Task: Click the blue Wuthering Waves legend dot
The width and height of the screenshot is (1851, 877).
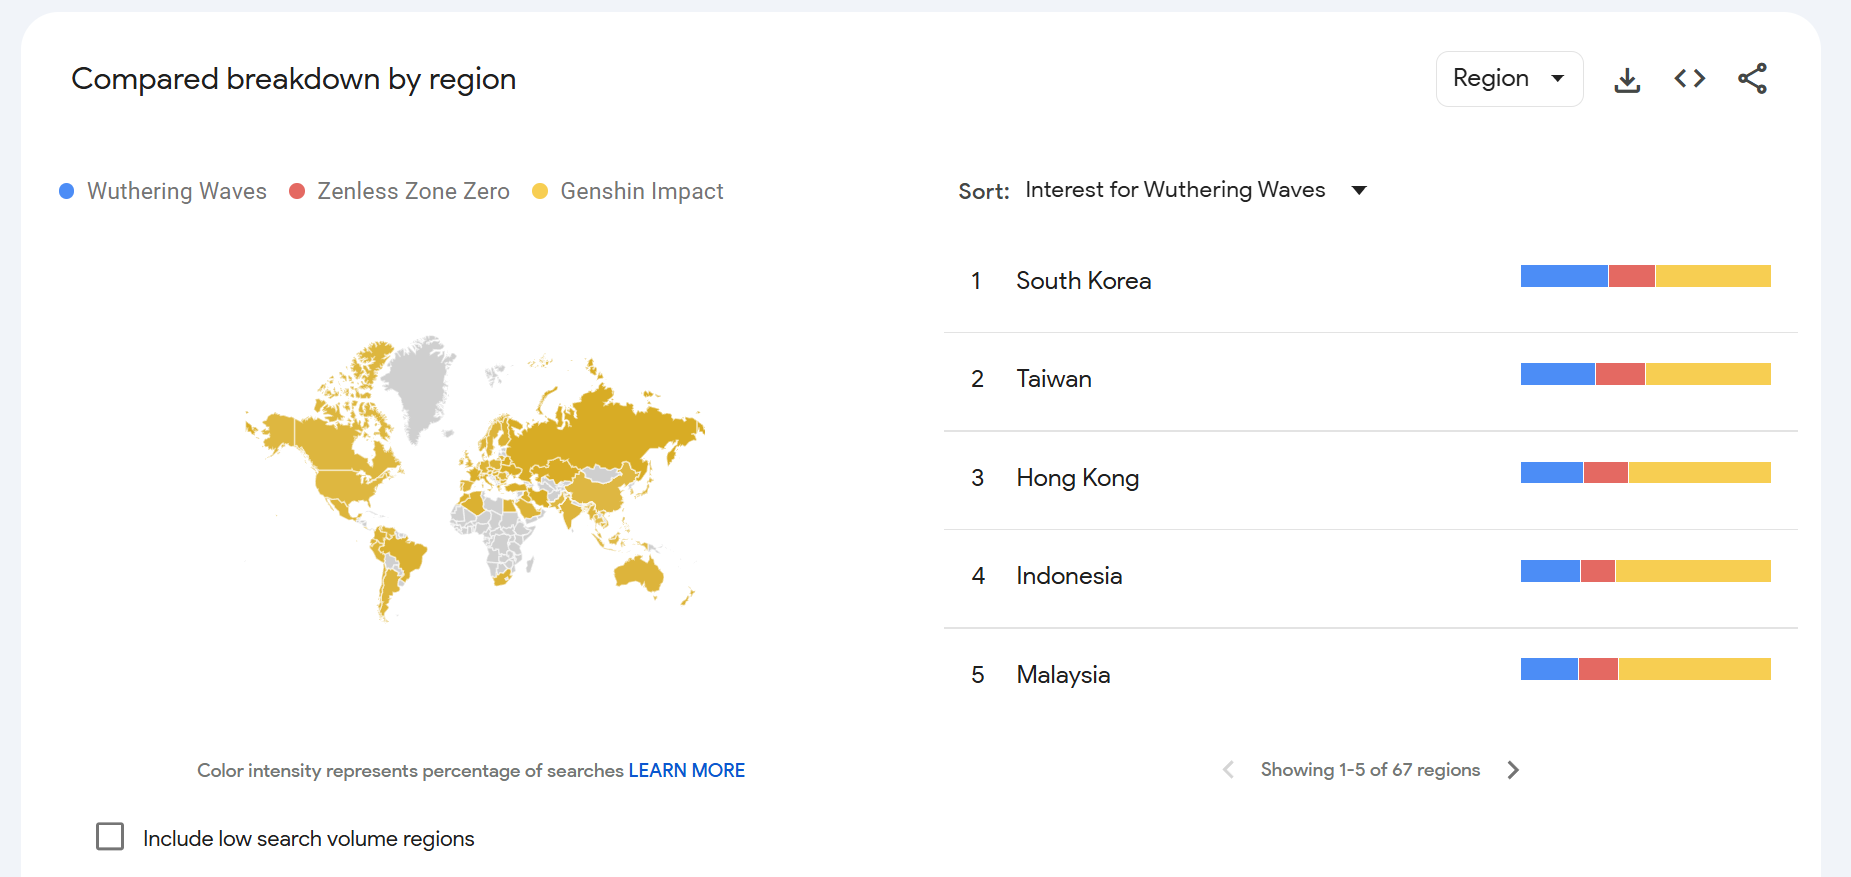Action: pyautogui.click(x=67, y=191)
